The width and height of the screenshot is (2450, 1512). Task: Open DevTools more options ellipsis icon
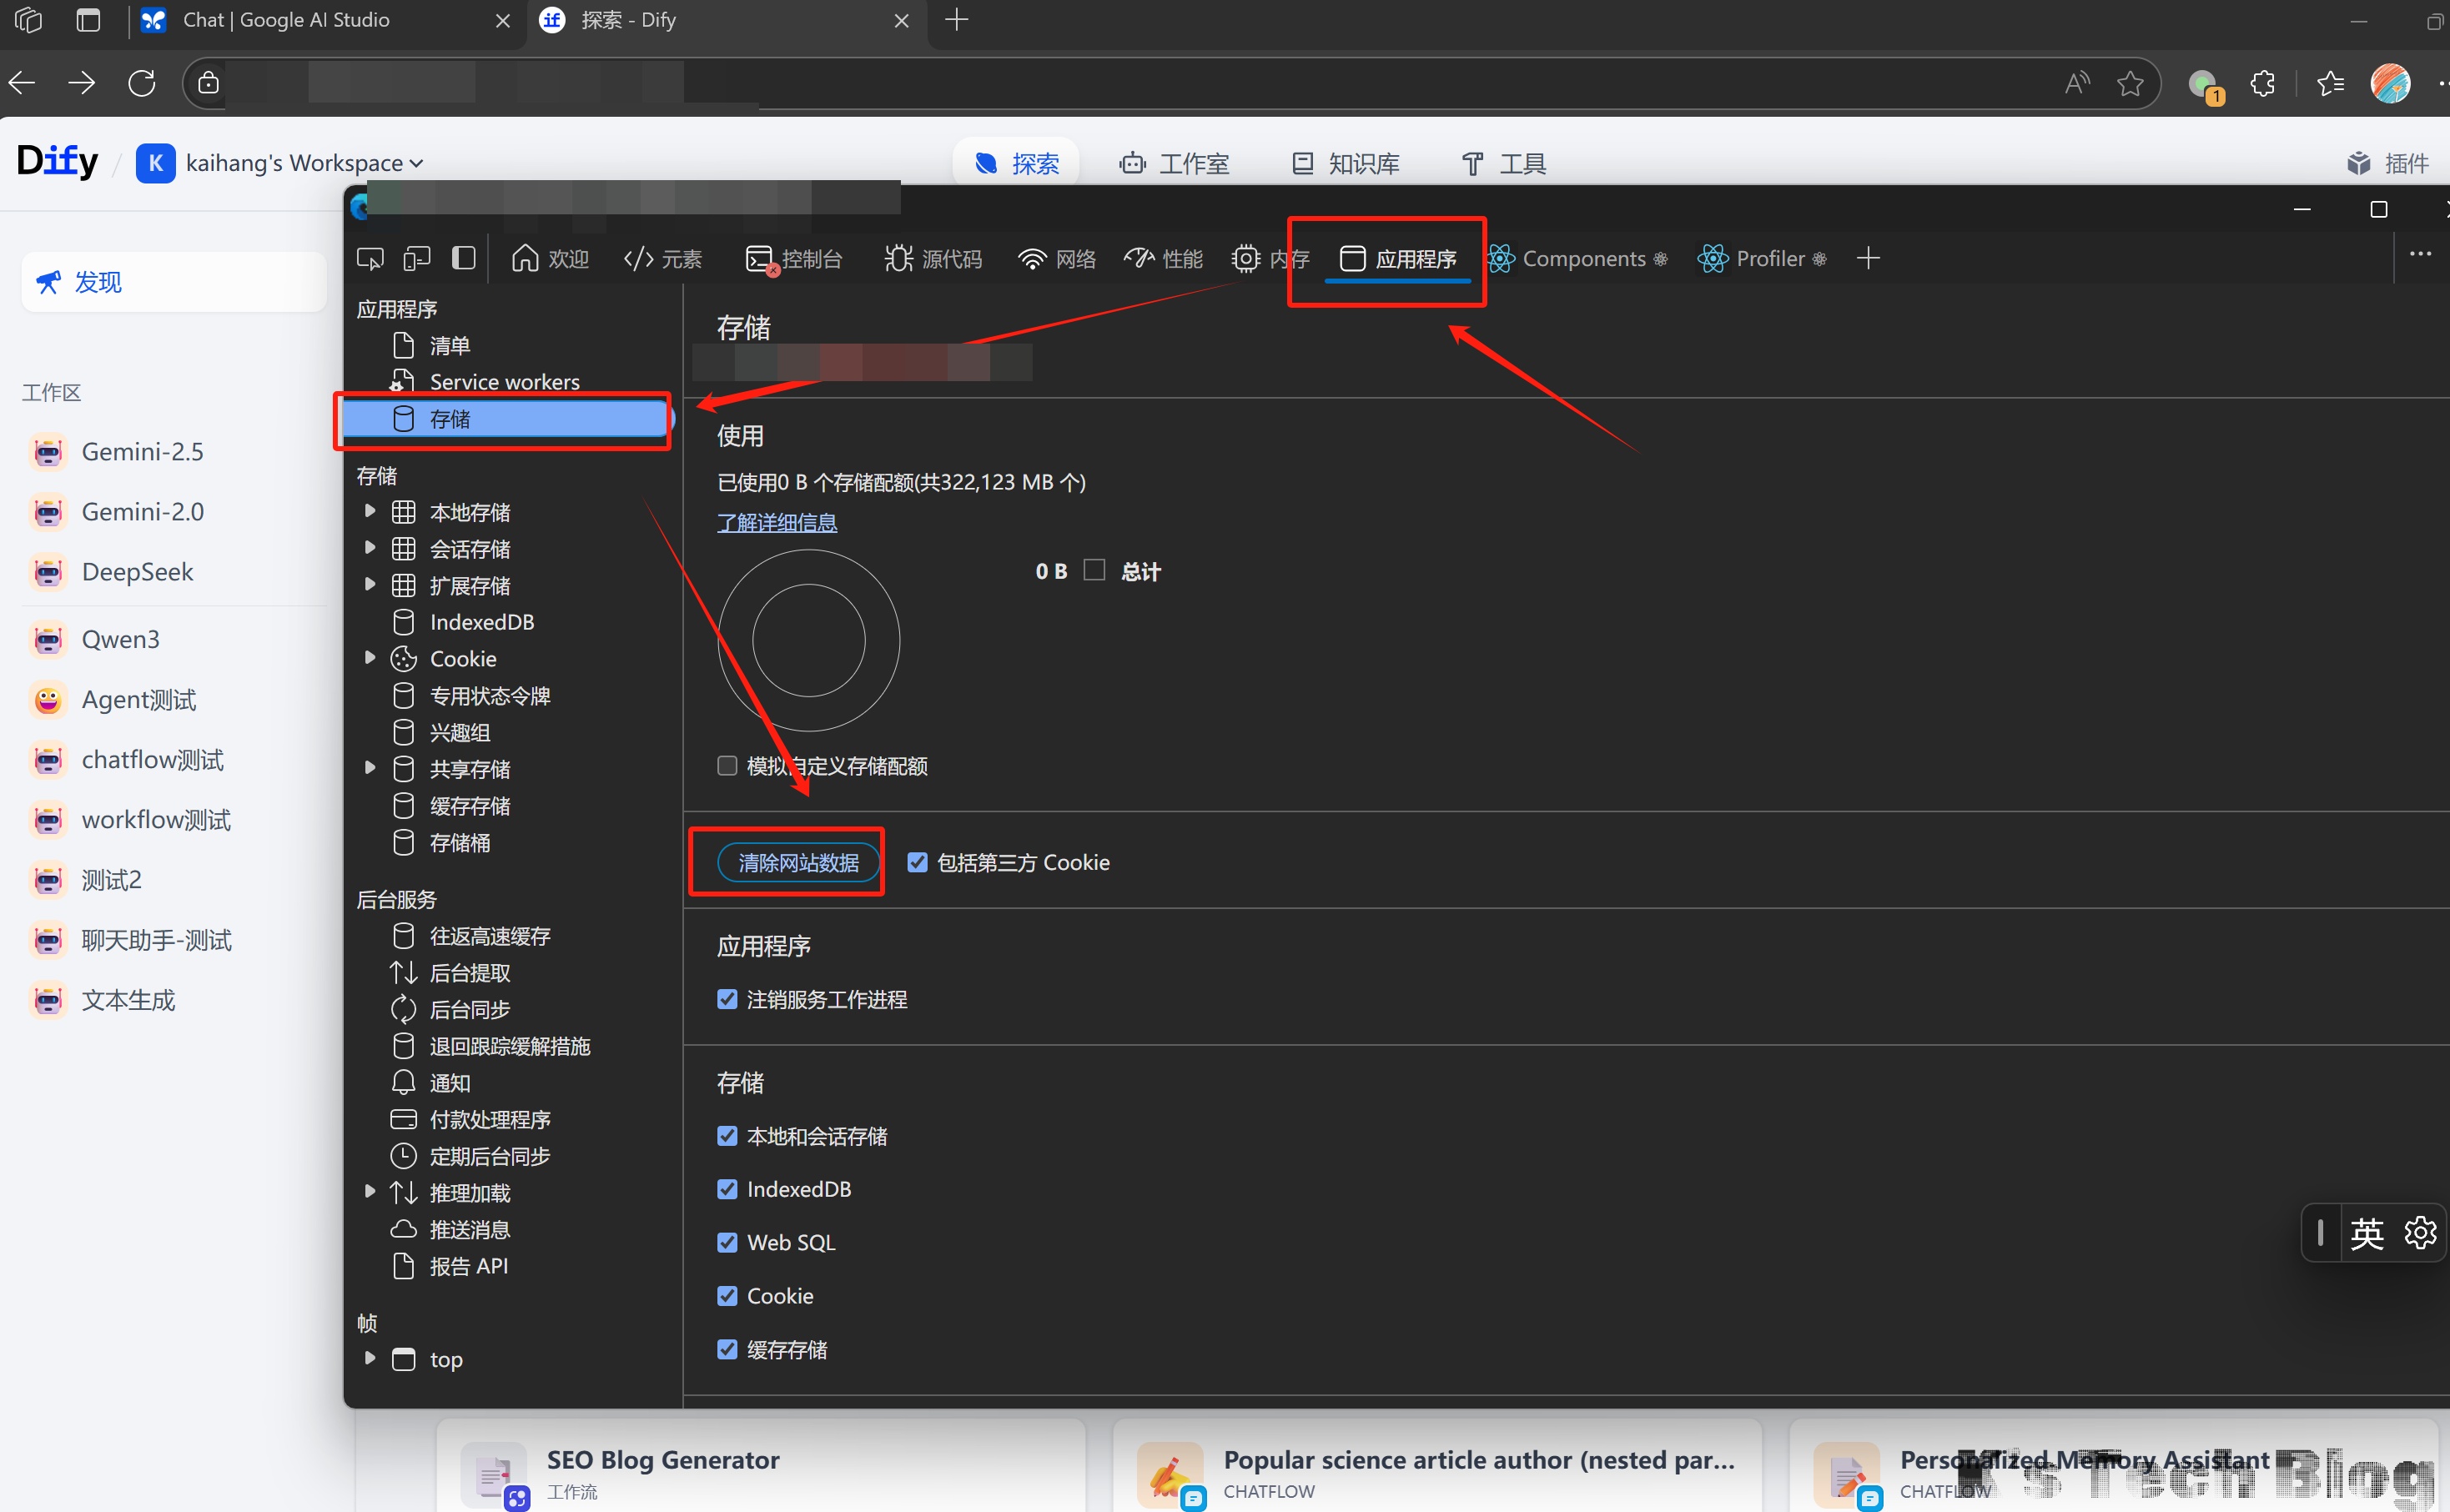coord(2420,255)
